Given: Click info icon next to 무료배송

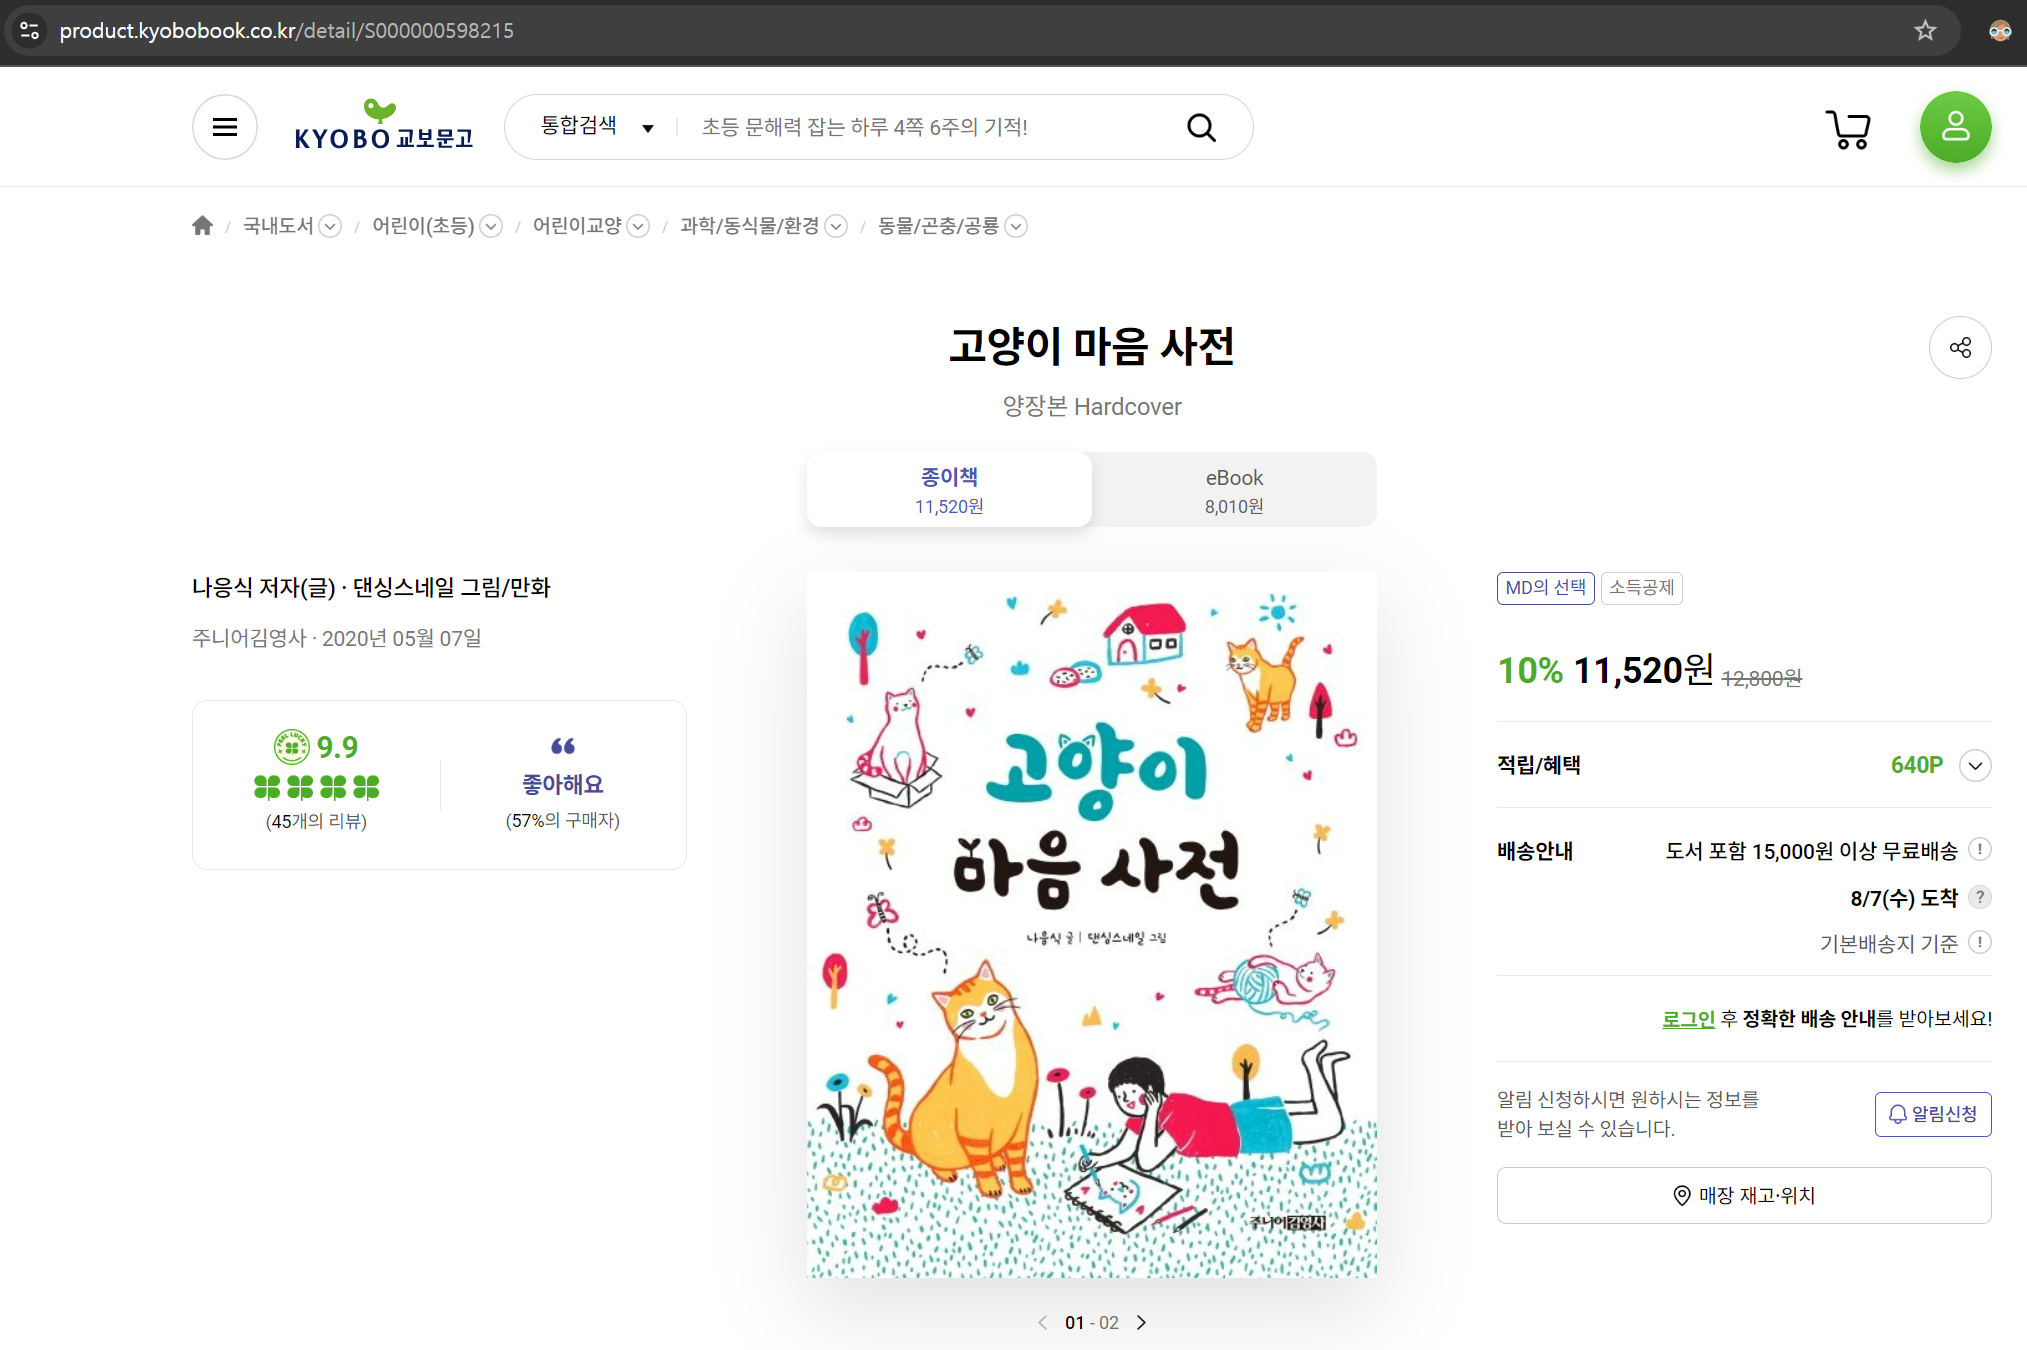Looking at the screenshot, I should (1979, 849).
